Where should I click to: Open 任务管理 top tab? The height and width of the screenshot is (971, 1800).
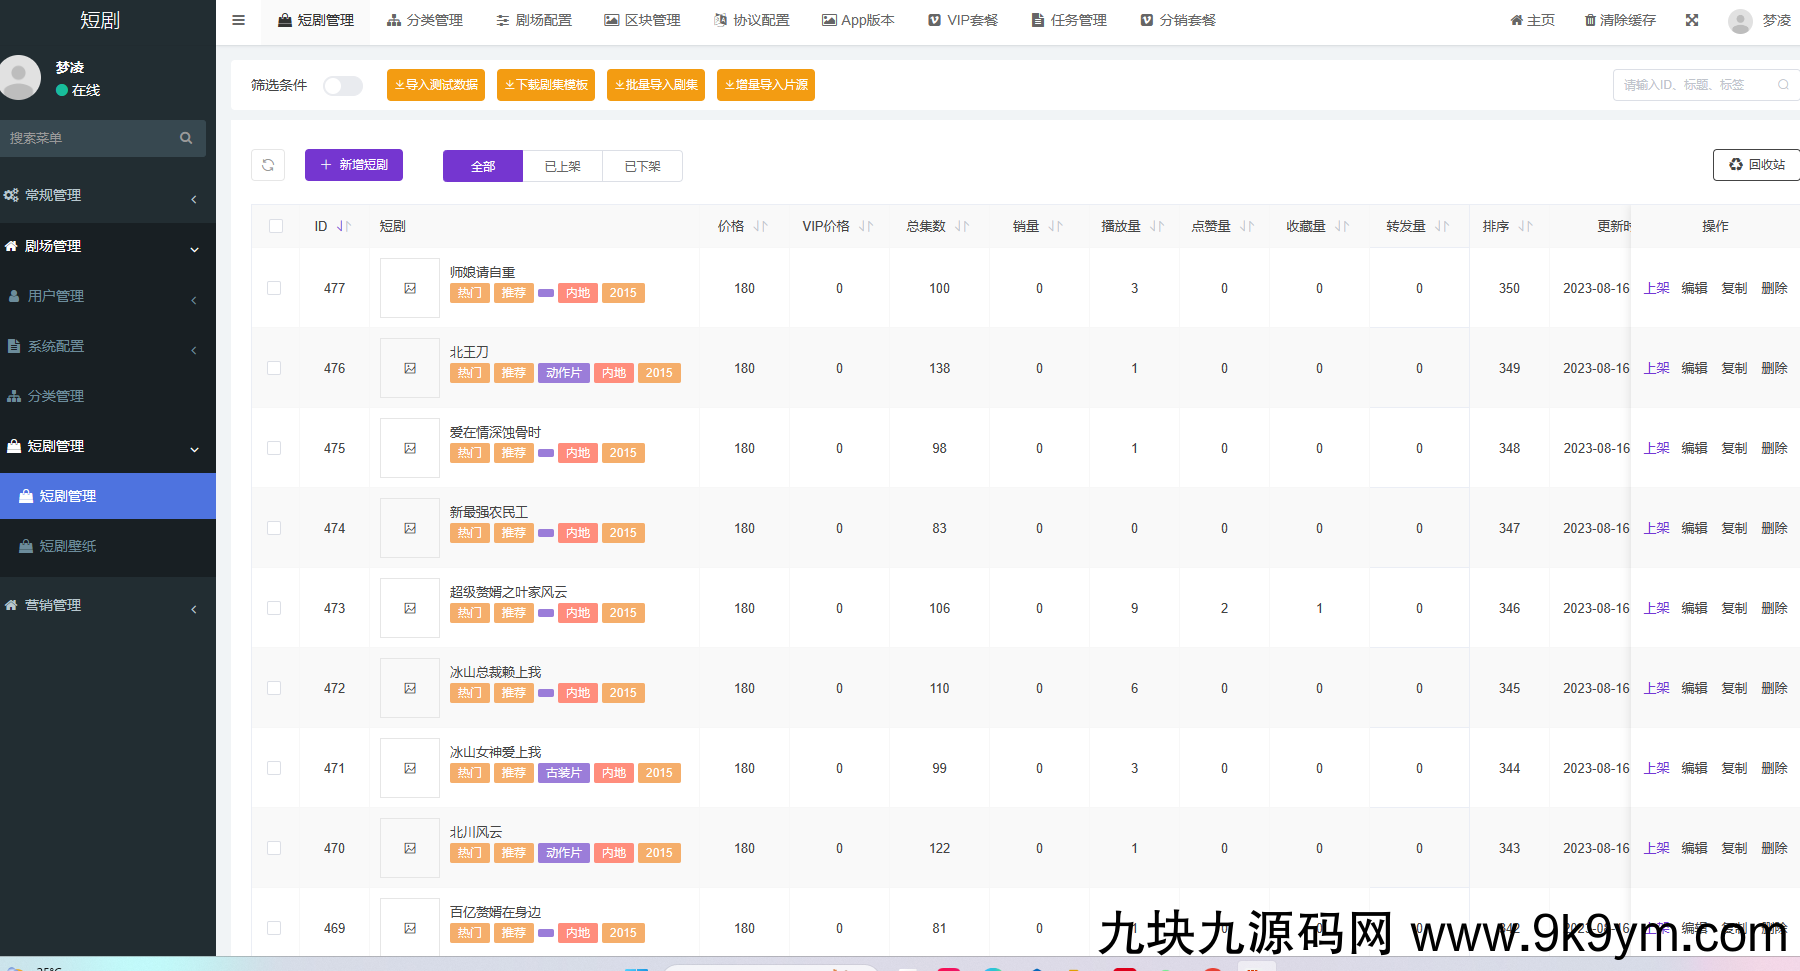[1069, 20]
